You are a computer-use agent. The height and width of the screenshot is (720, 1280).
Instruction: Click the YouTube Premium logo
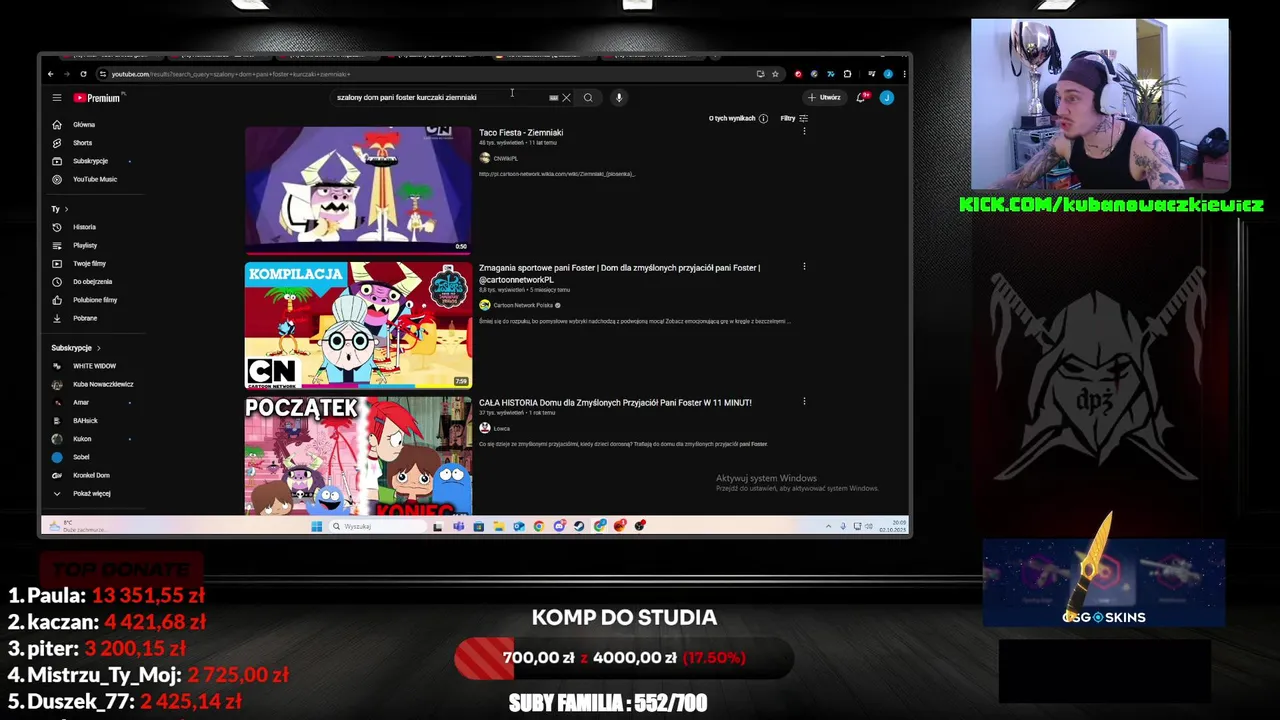(97, 98)
